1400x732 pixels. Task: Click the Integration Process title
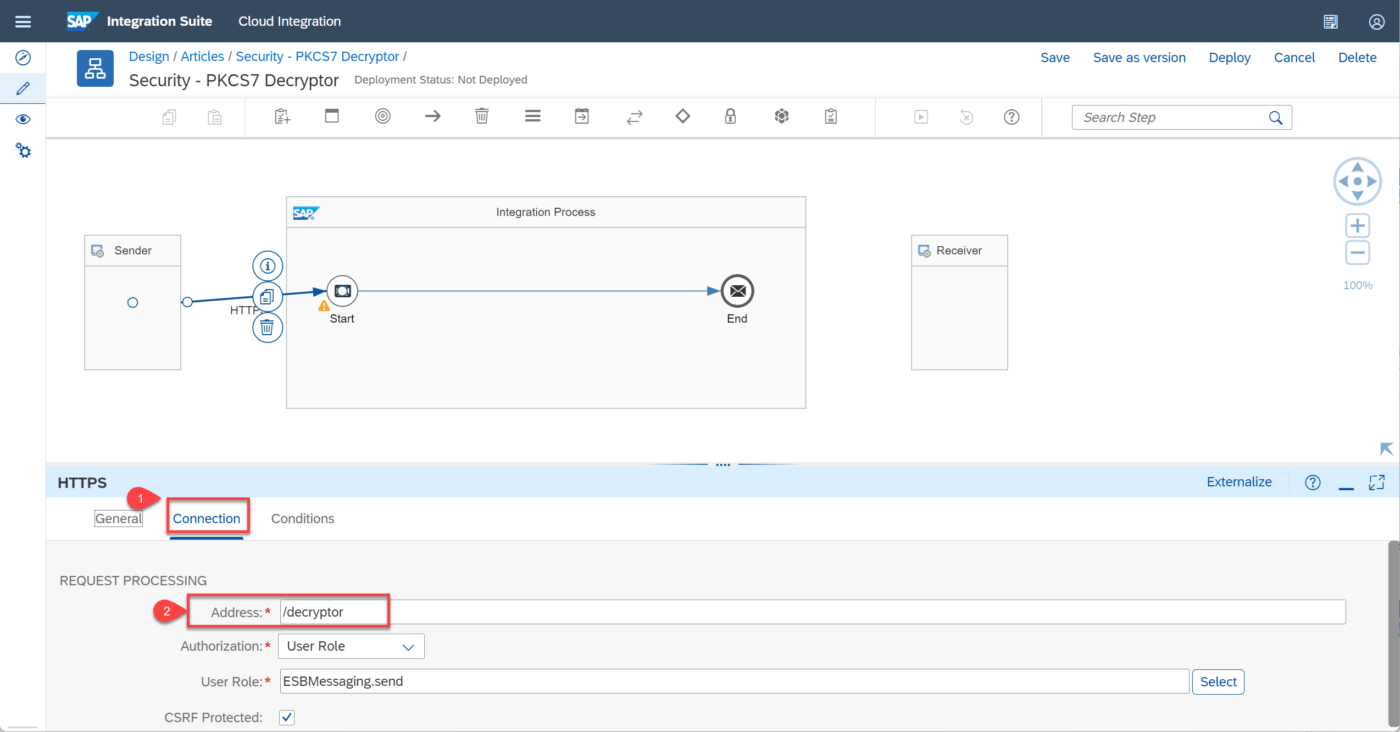546,212
